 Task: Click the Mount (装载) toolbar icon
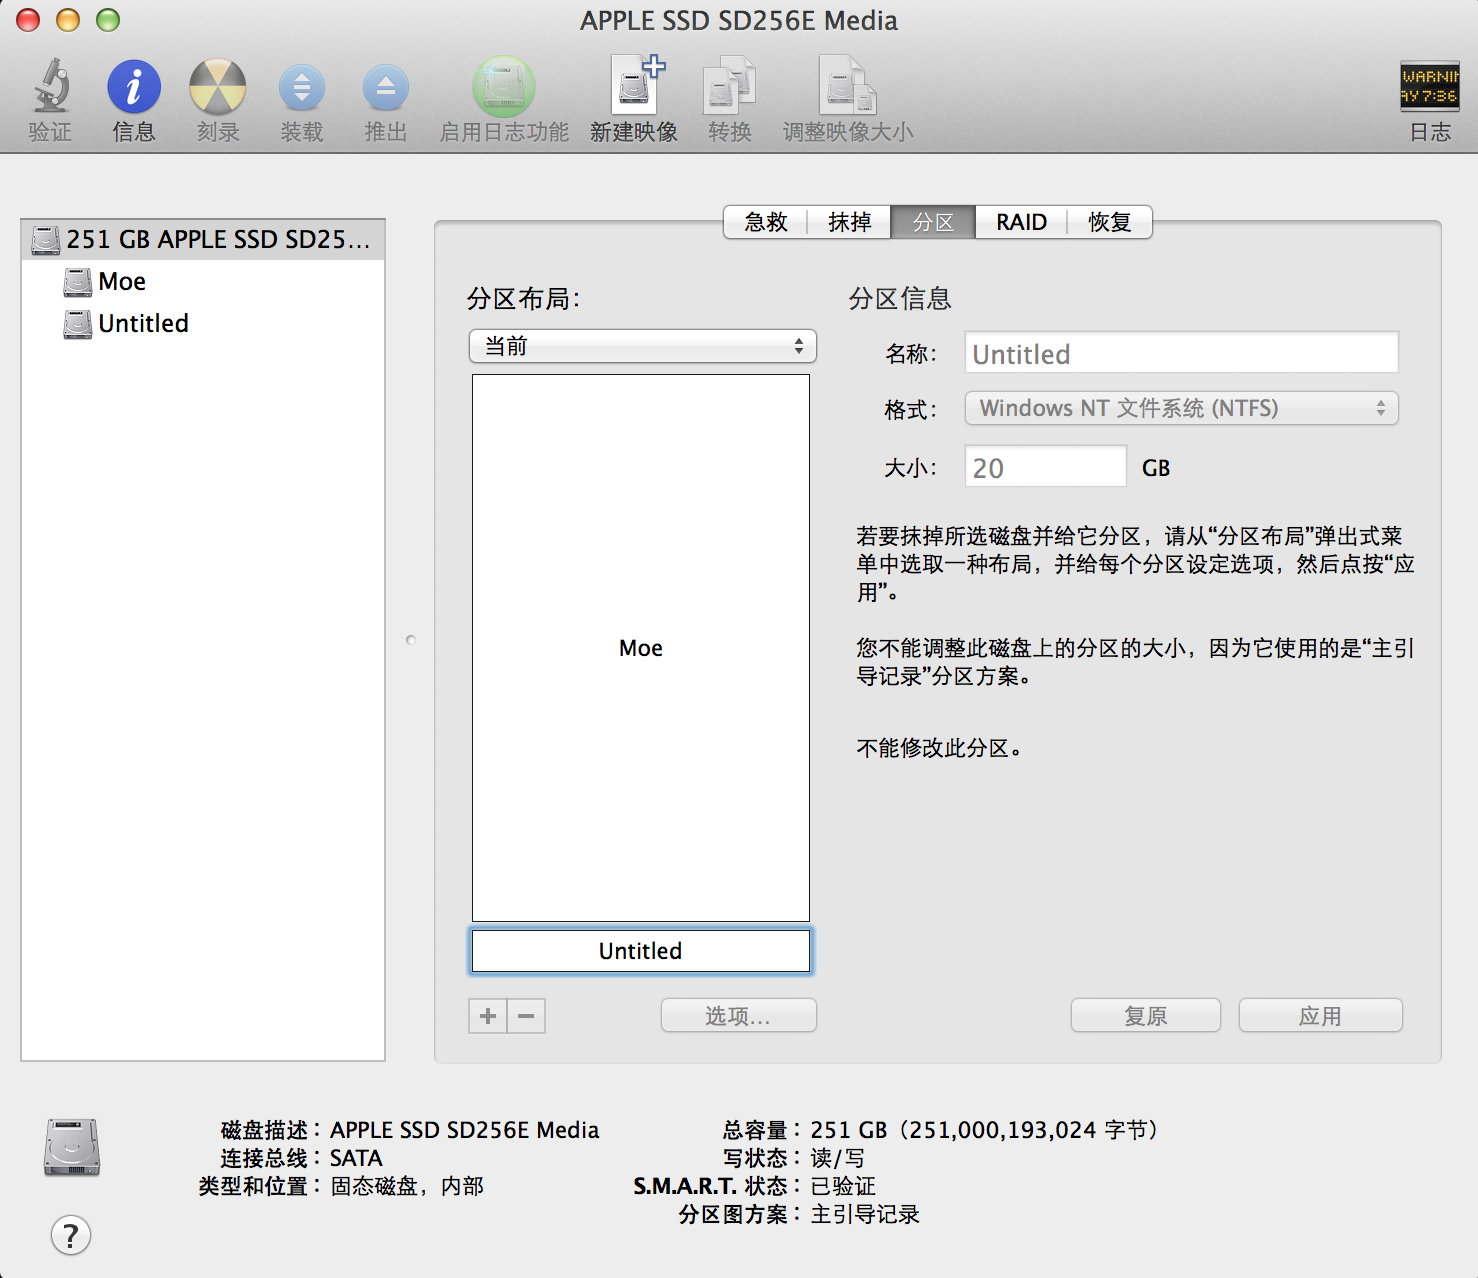301,88
